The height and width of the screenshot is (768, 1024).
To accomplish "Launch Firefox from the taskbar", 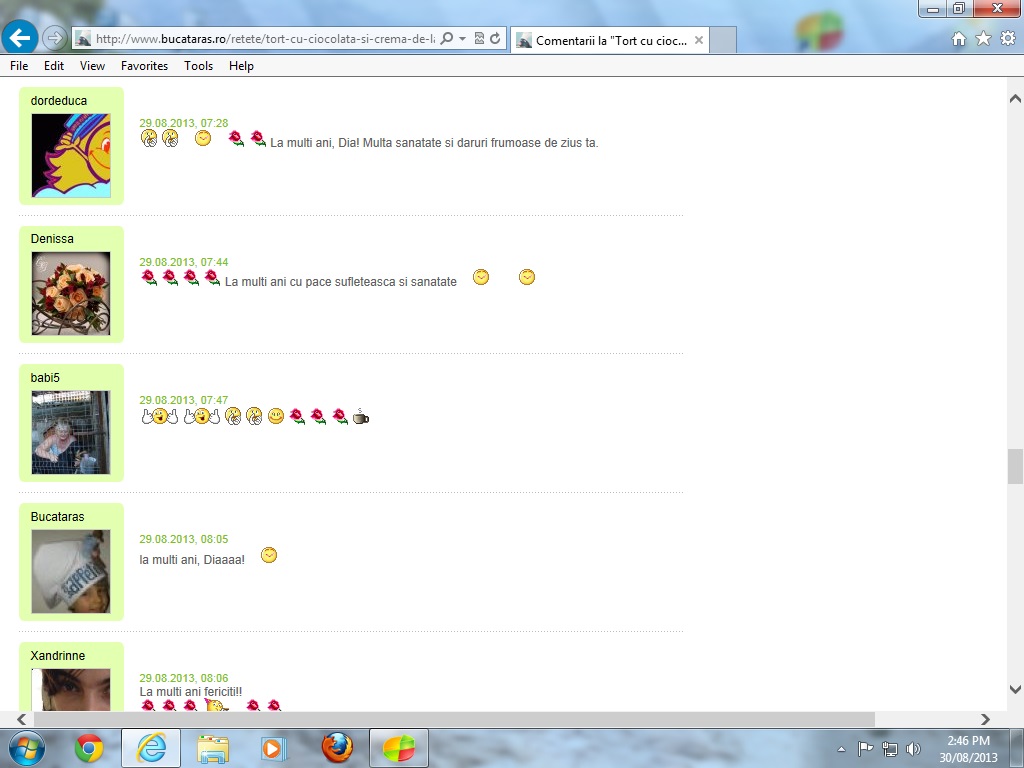I will [x=337, y=748].
